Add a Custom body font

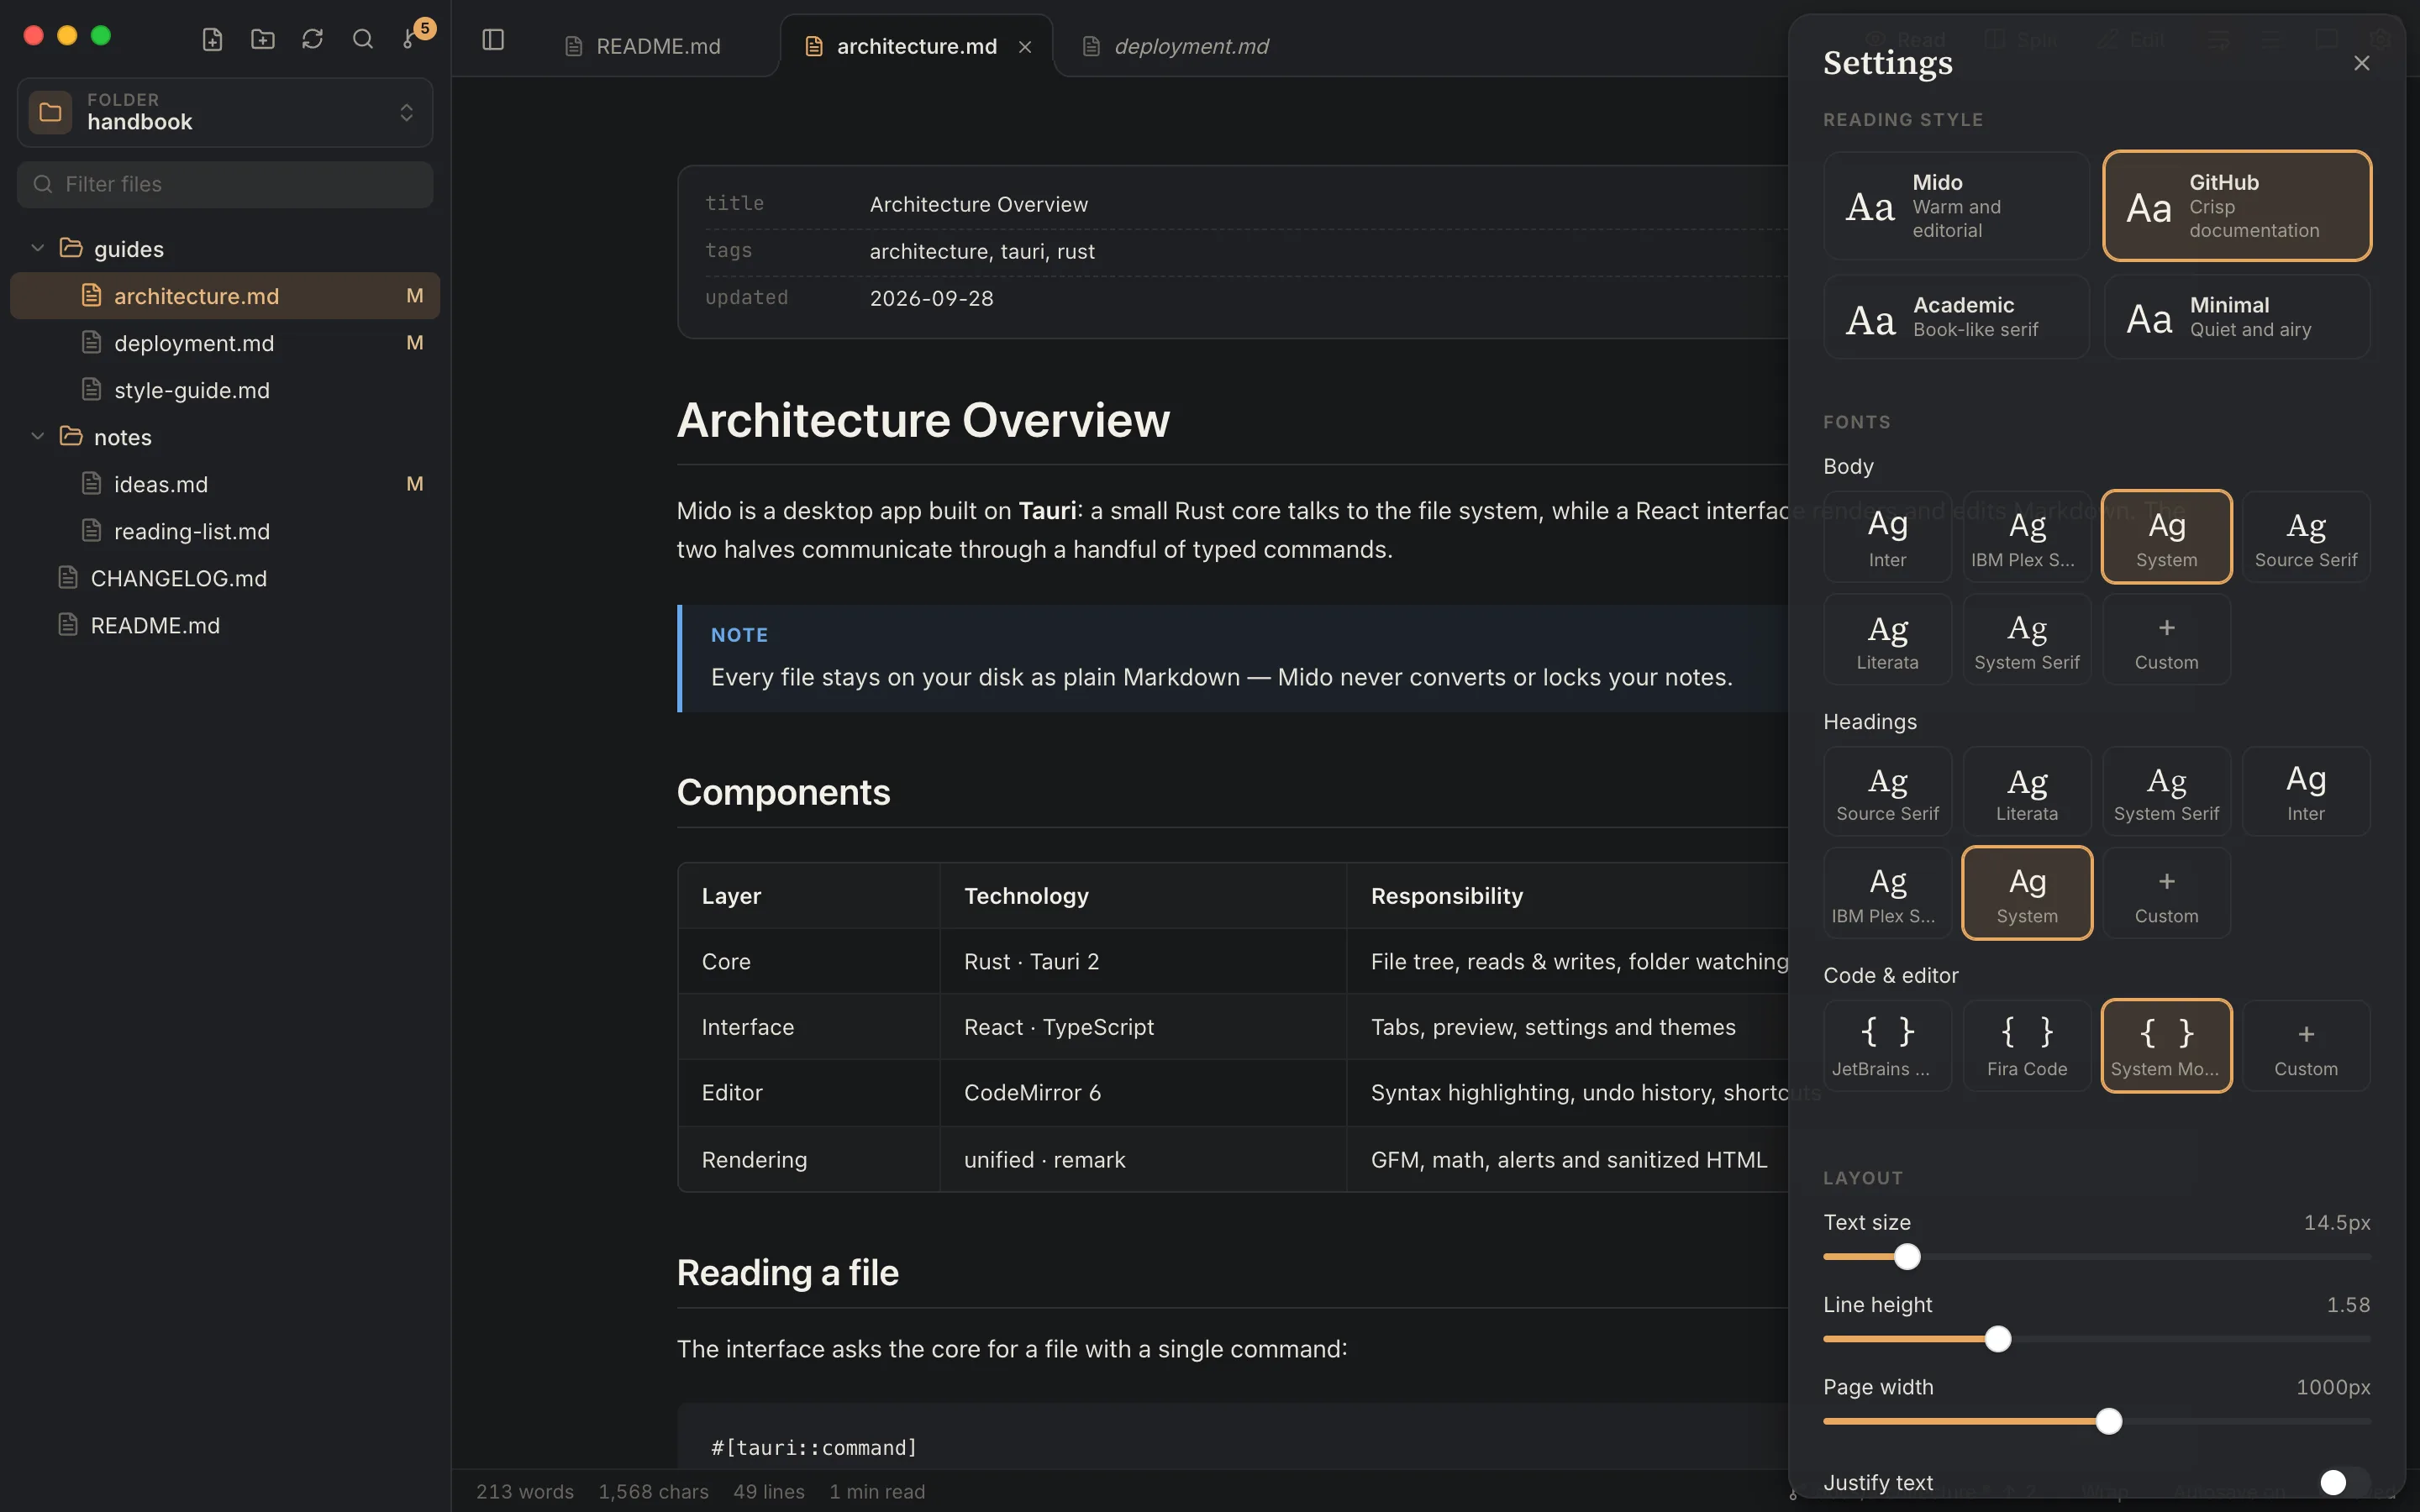click(2166, 640)
